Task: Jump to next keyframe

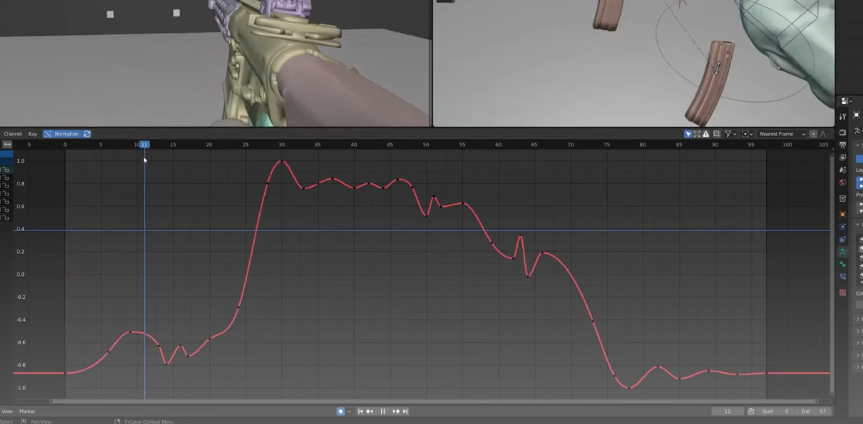Action: 396,411
